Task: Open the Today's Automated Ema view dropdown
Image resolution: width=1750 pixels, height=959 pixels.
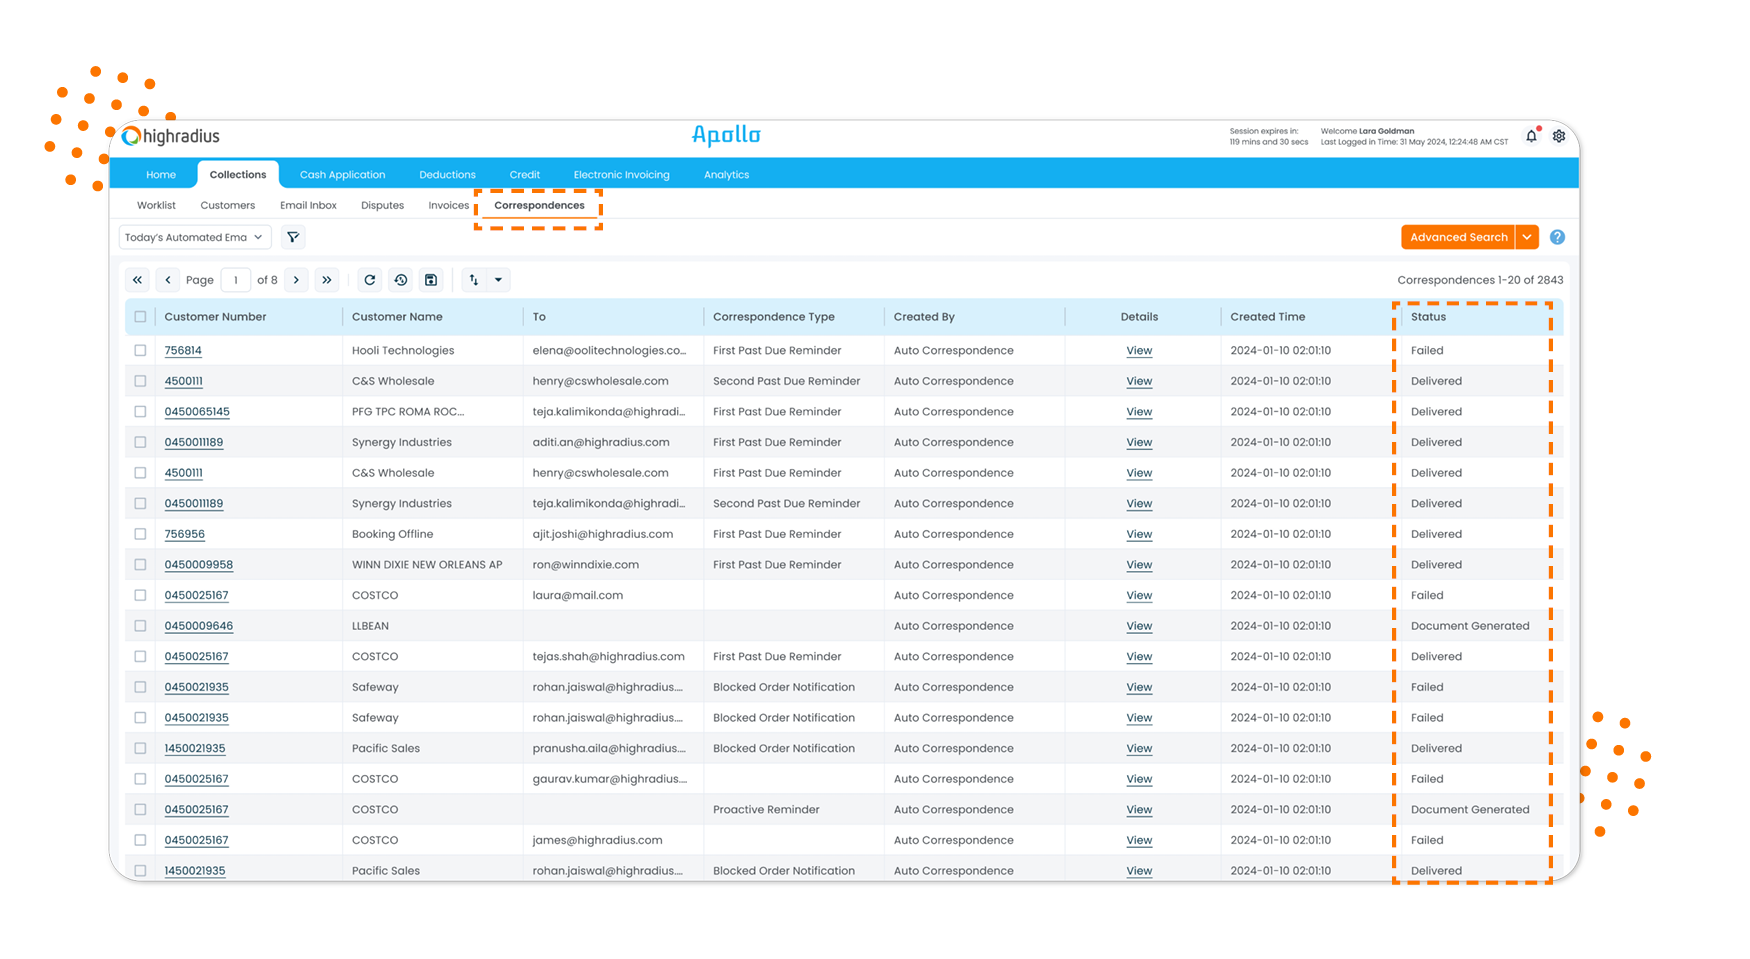Action: [x=194, y=237]
